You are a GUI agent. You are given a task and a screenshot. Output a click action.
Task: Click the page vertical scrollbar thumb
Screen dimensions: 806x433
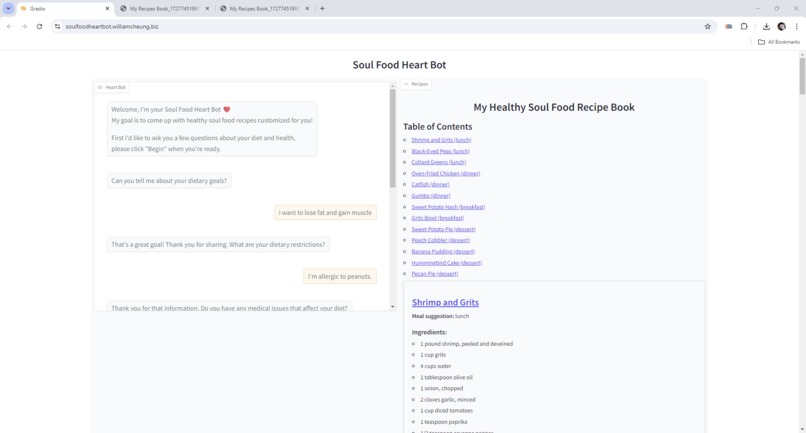coord(802,76)
